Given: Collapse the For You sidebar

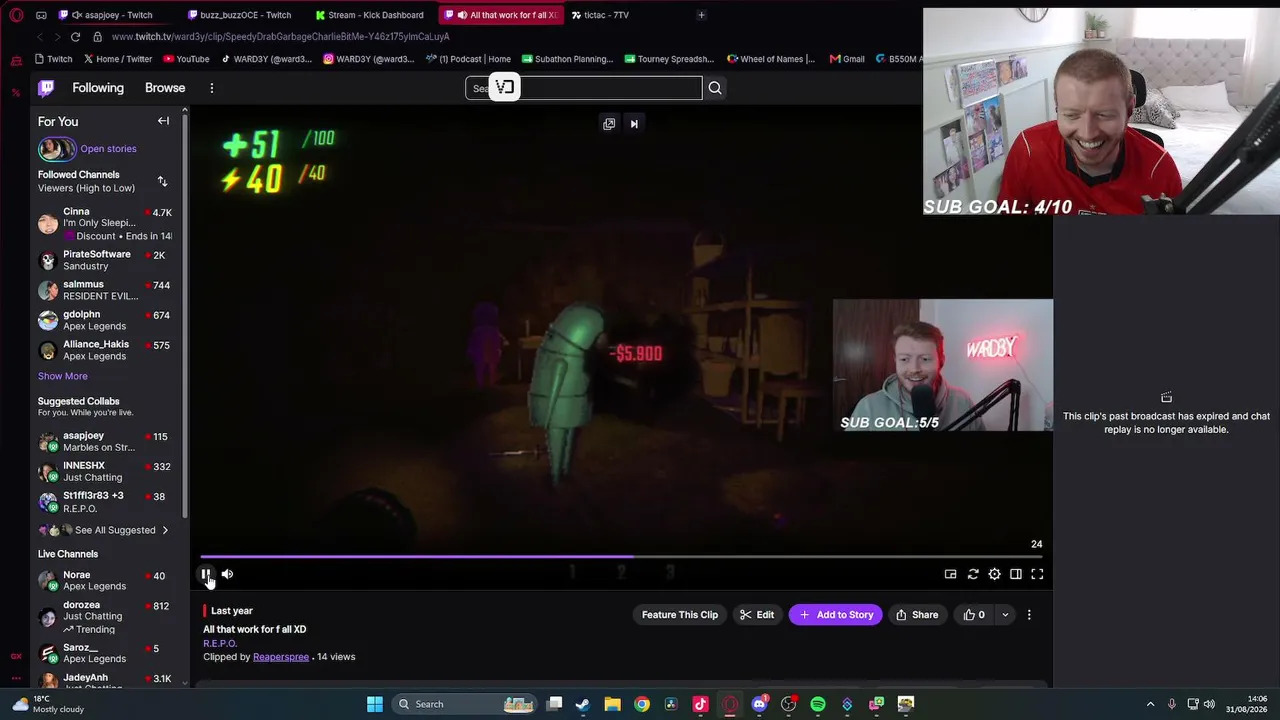Looking at the screenshot, I should click(x=163, y=121).
